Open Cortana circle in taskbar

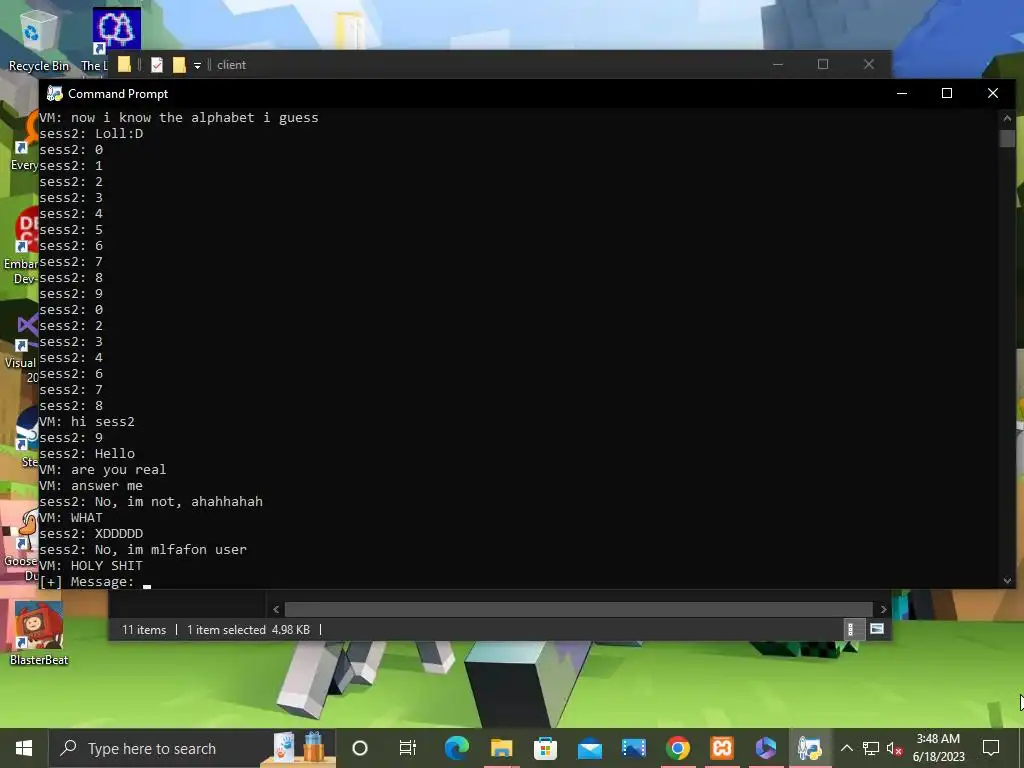click(x=360, y=748)
